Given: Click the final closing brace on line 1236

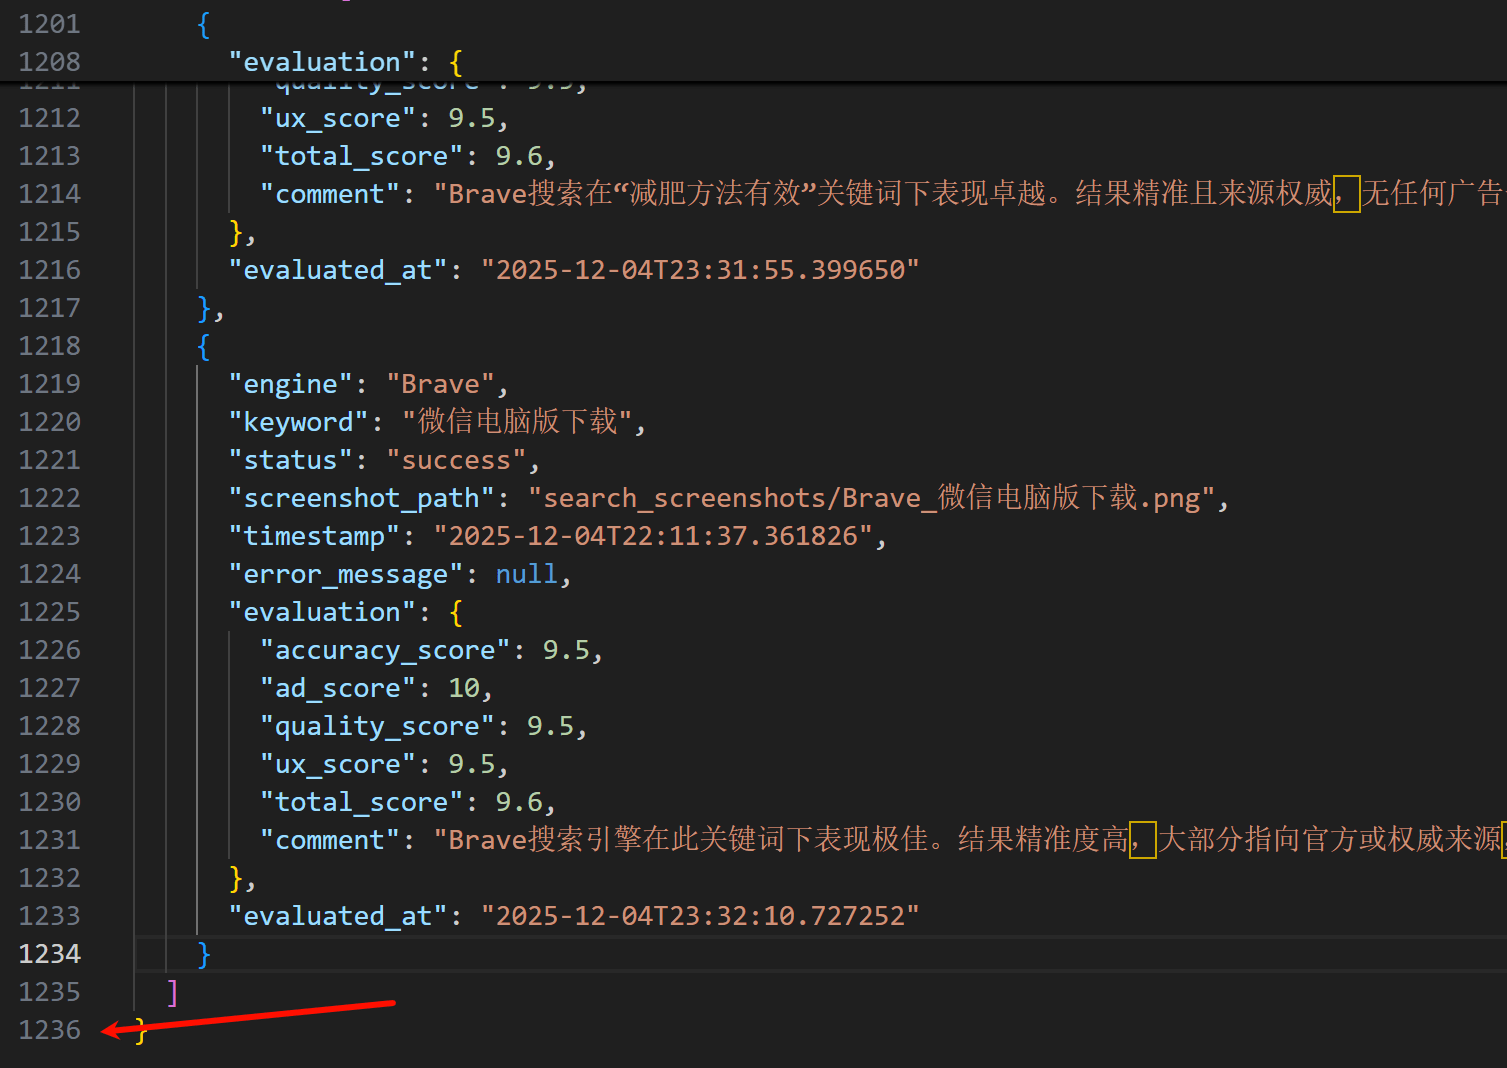Looking at the screenshot, I should [139, 1029].
